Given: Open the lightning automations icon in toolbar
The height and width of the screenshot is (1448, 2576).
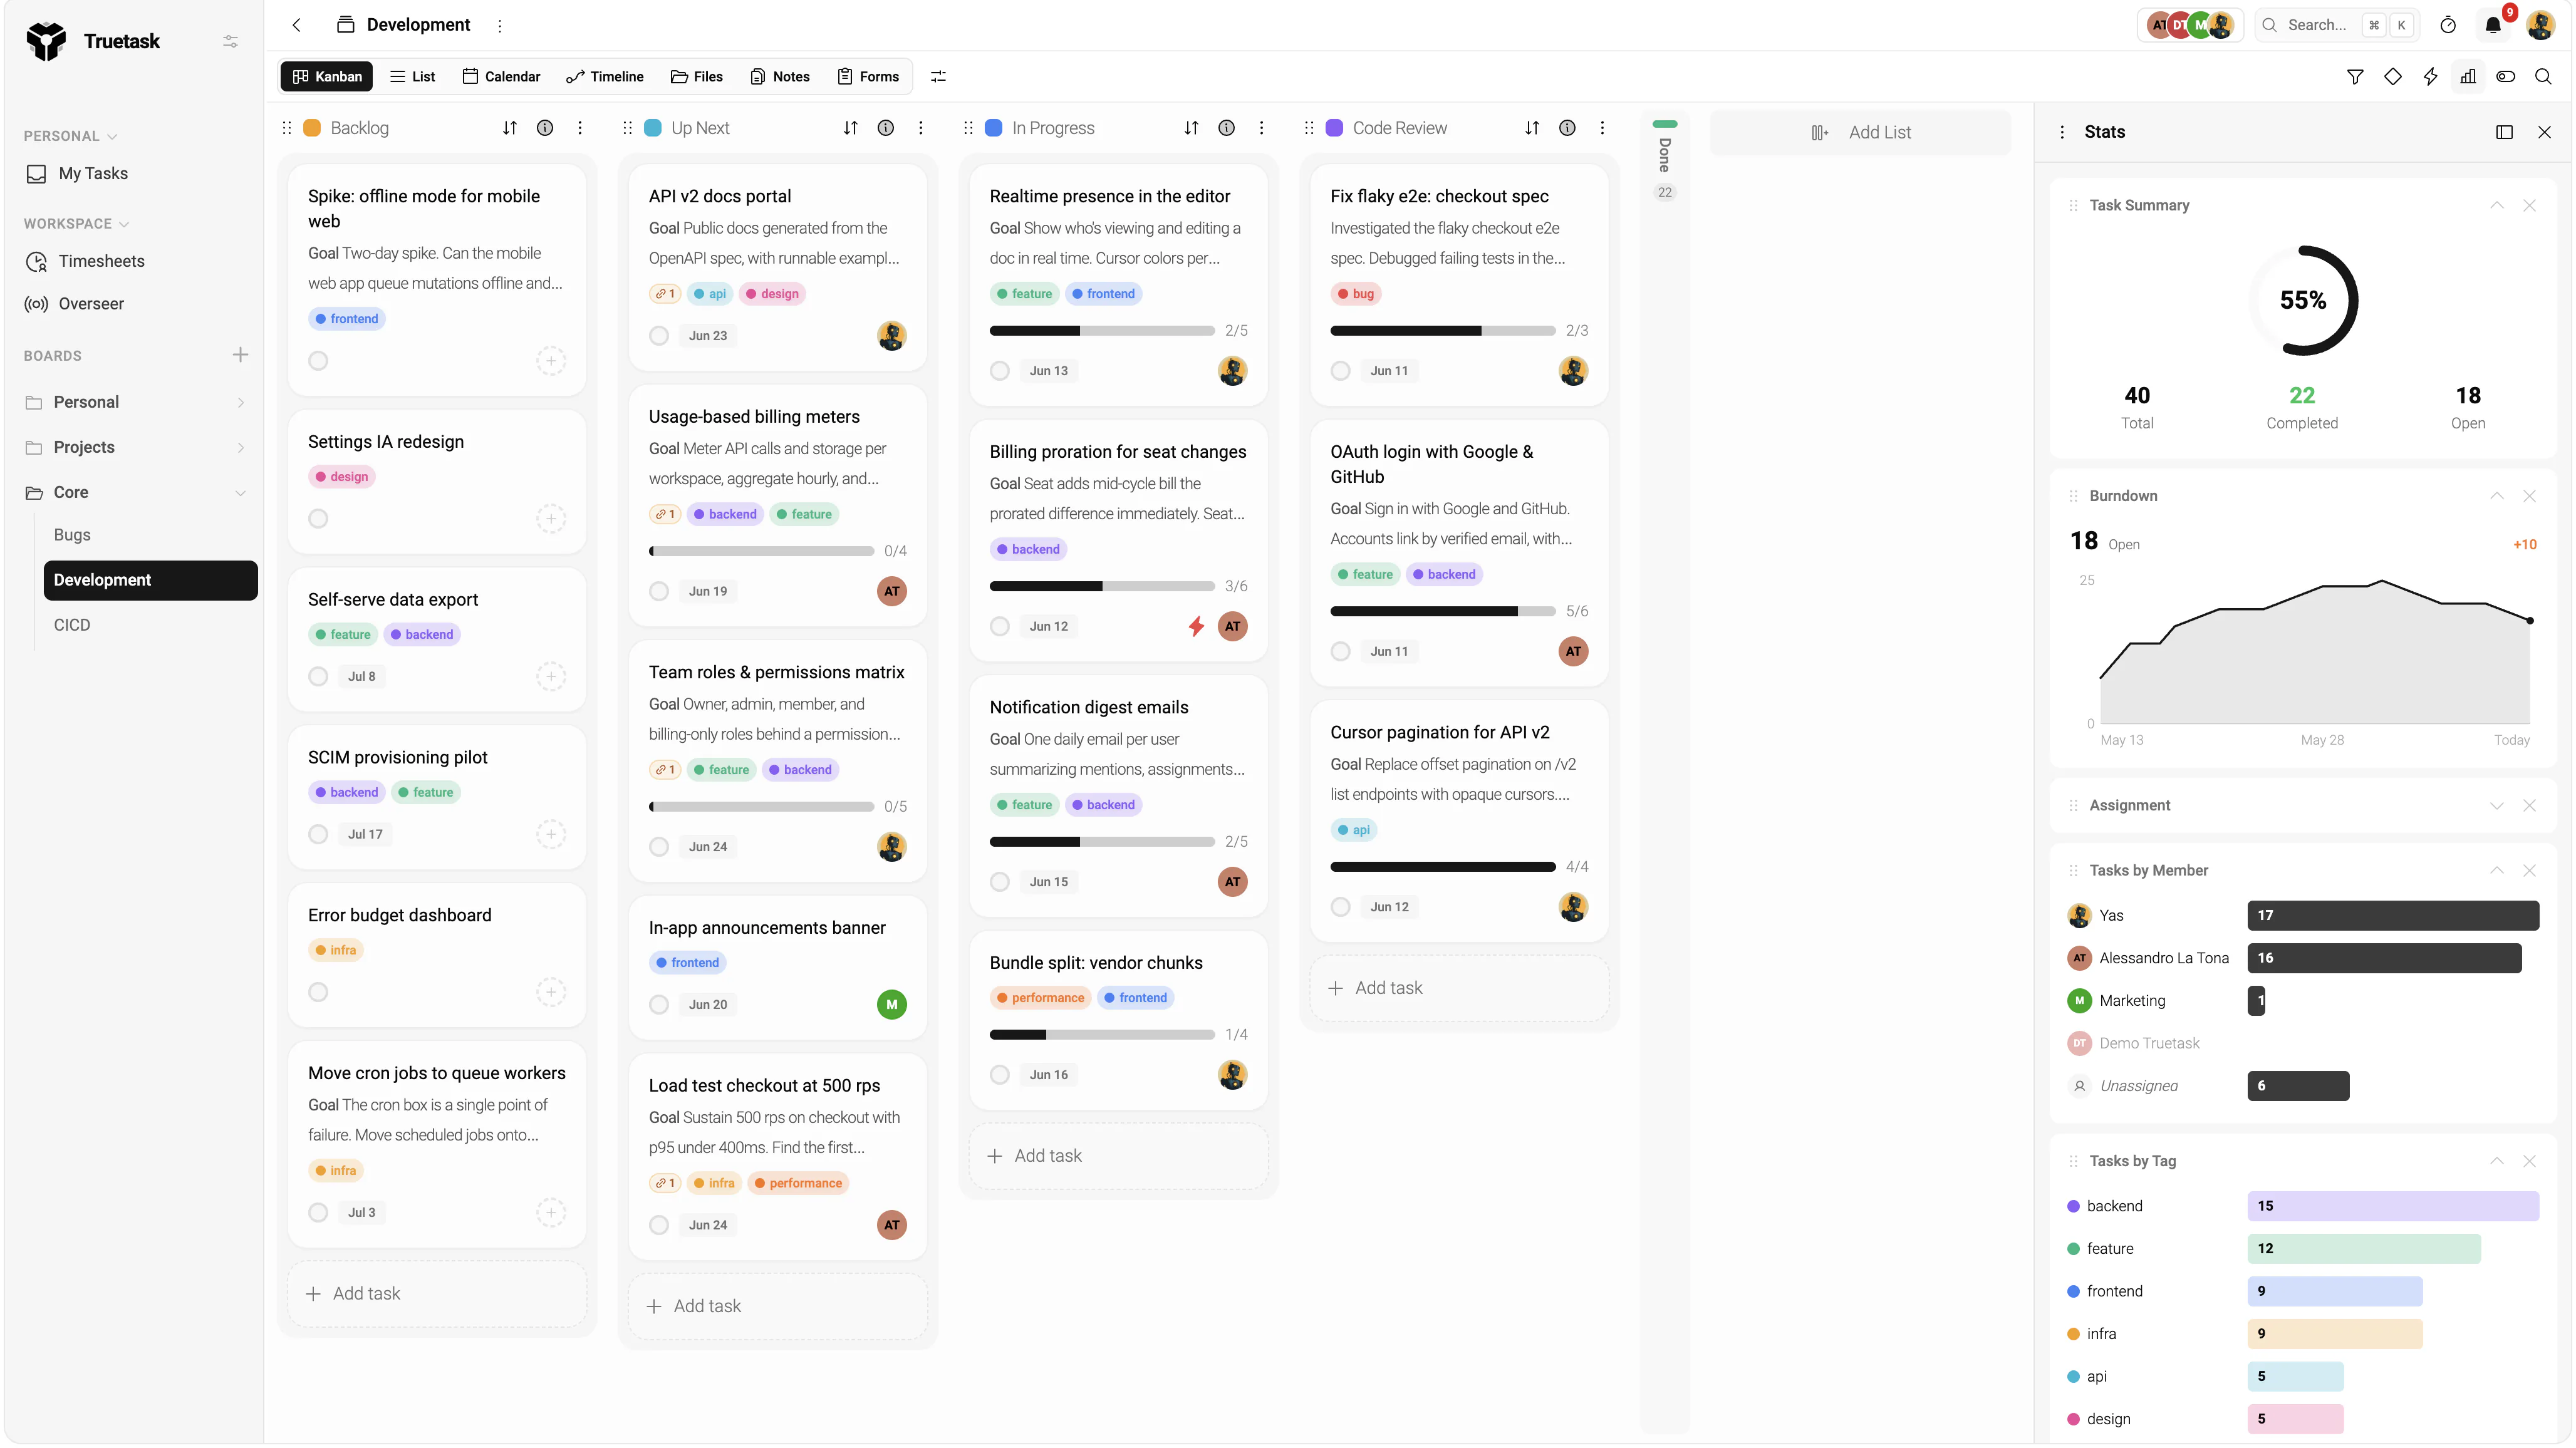Looking at the screenshot, I should 2430,76.
